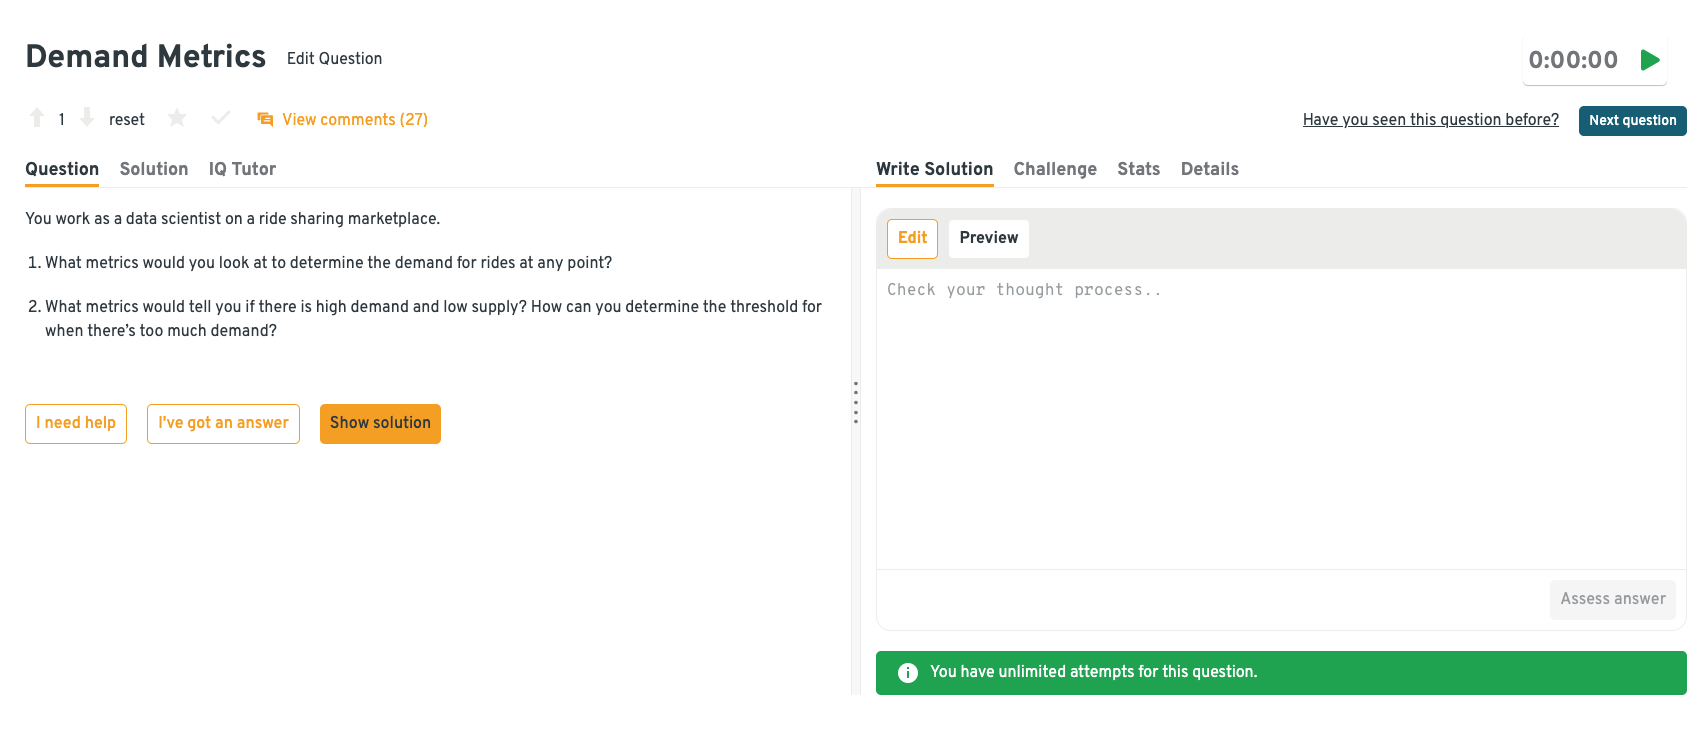Open Have you seen this question link
Screen dimensions: 1707x738
tap(1430, 120)
